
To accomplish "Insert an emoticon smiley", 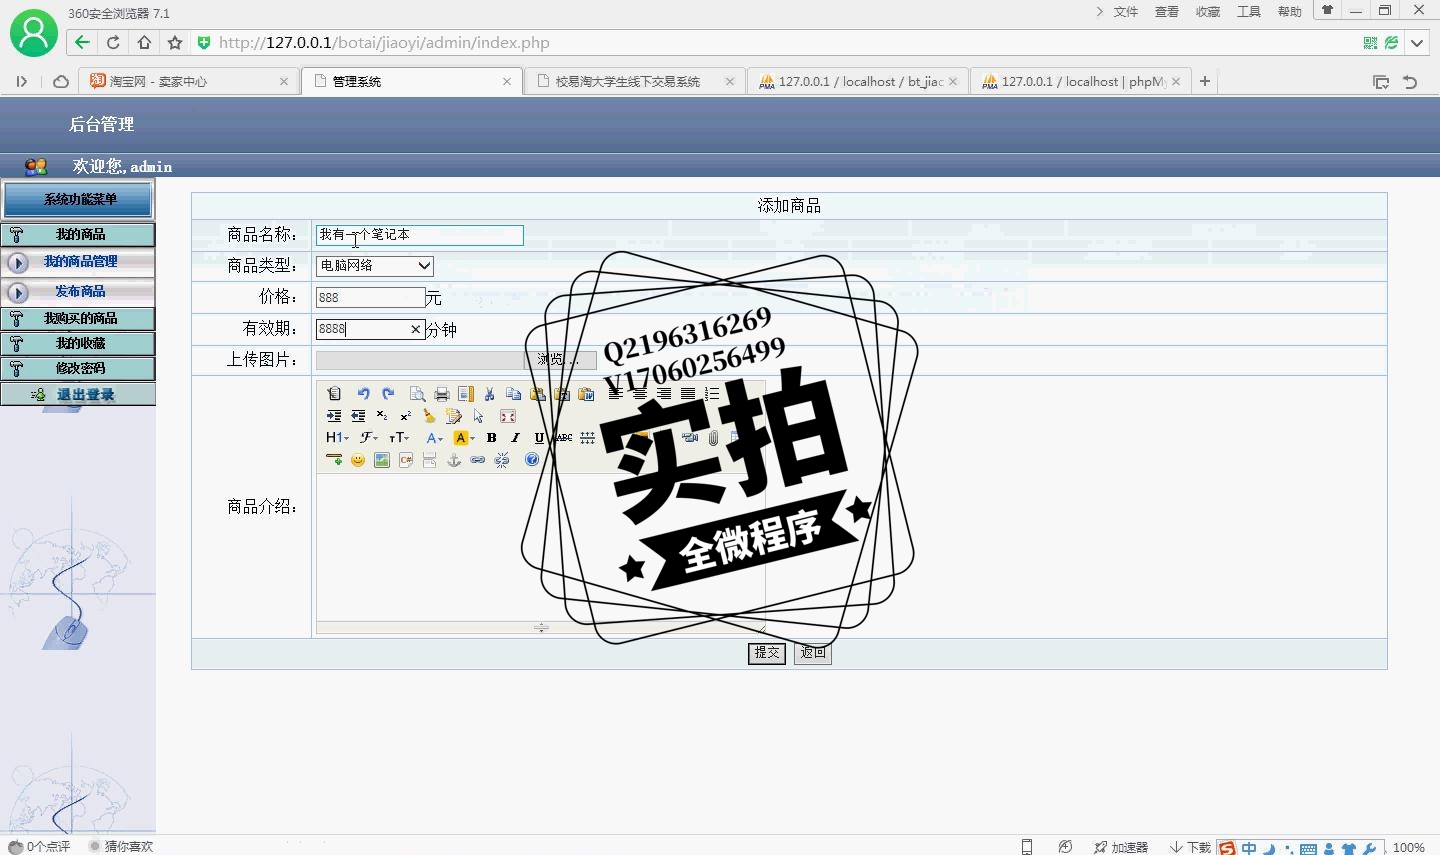I will coord(358,460).
